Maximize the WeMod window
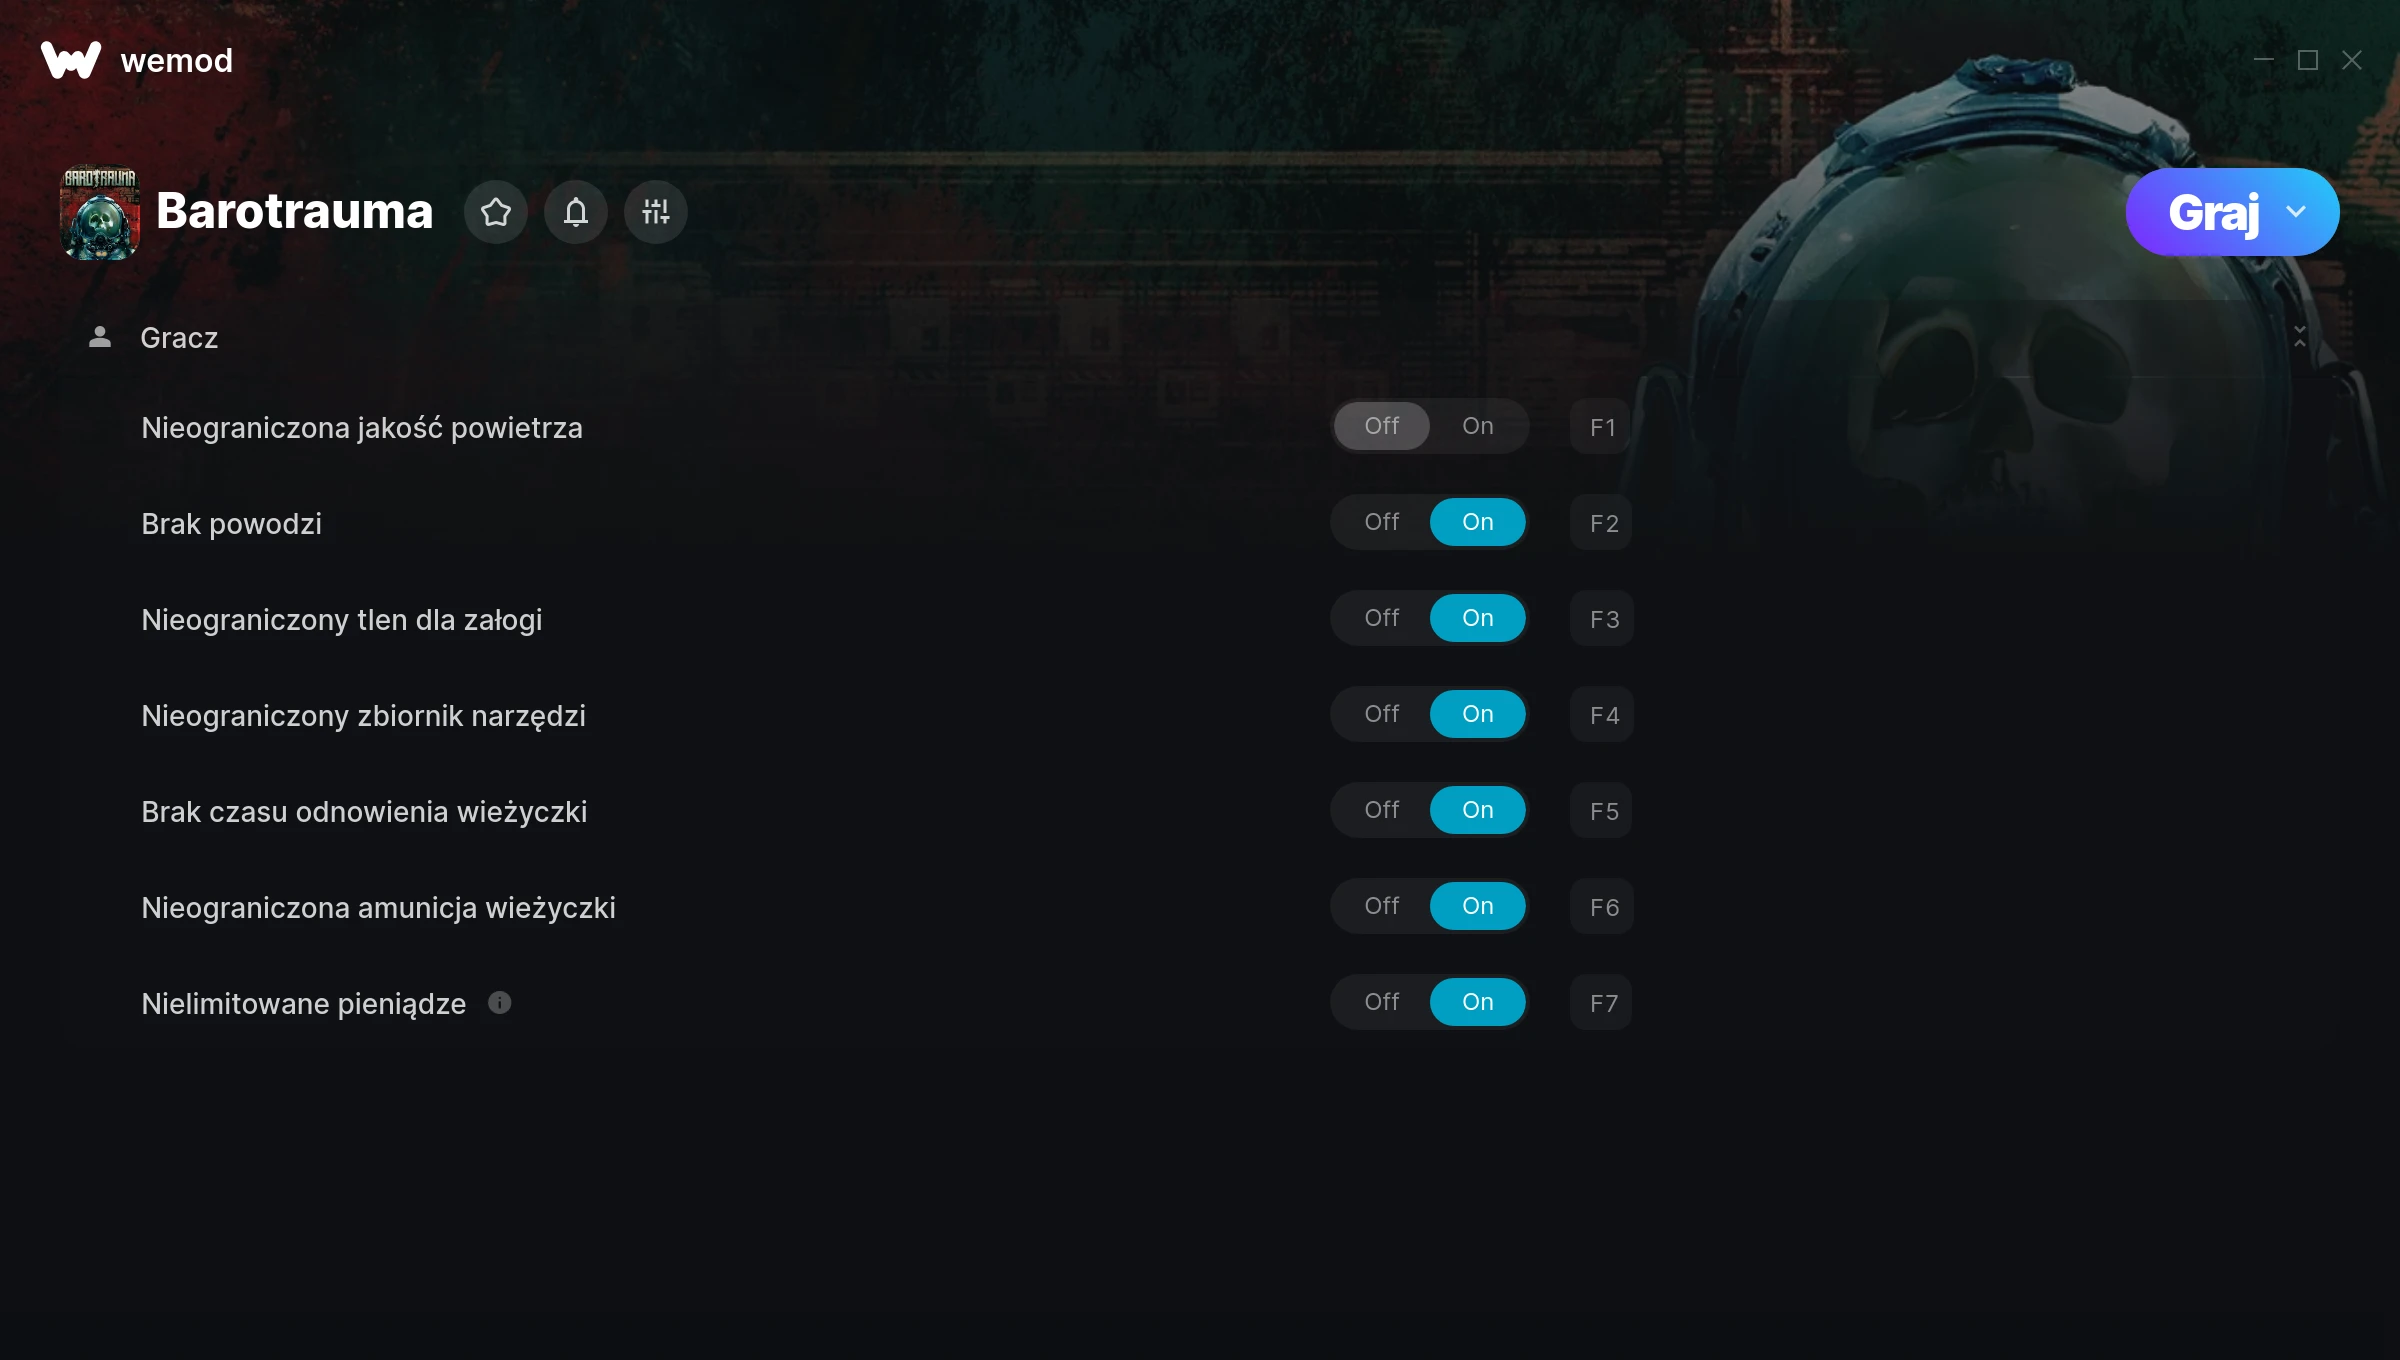 coord(2308,60)
